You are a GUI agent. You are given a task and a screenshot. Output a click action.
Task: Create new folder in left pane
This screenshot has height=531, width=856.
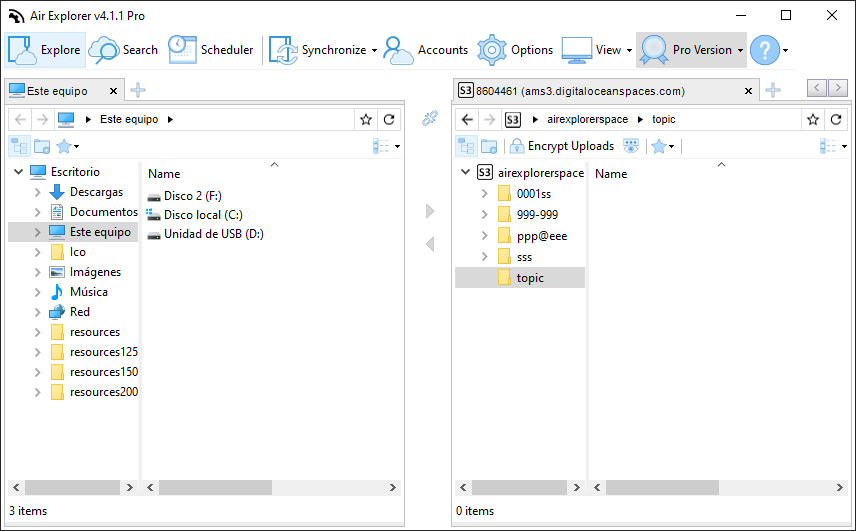[42, 146]
